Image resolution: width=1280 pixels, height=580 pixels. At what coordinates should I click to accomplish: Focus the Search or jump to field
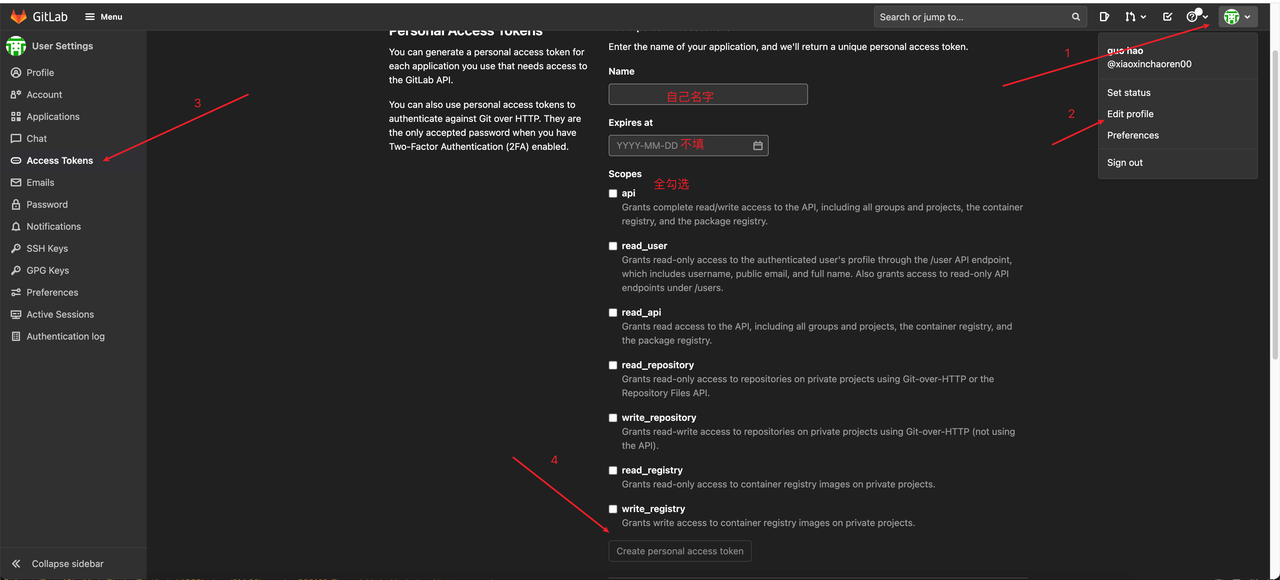tap(980, 17)
